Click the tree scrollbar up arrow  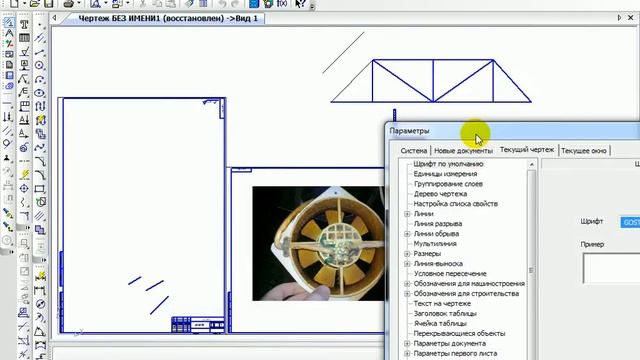(531, 164)
